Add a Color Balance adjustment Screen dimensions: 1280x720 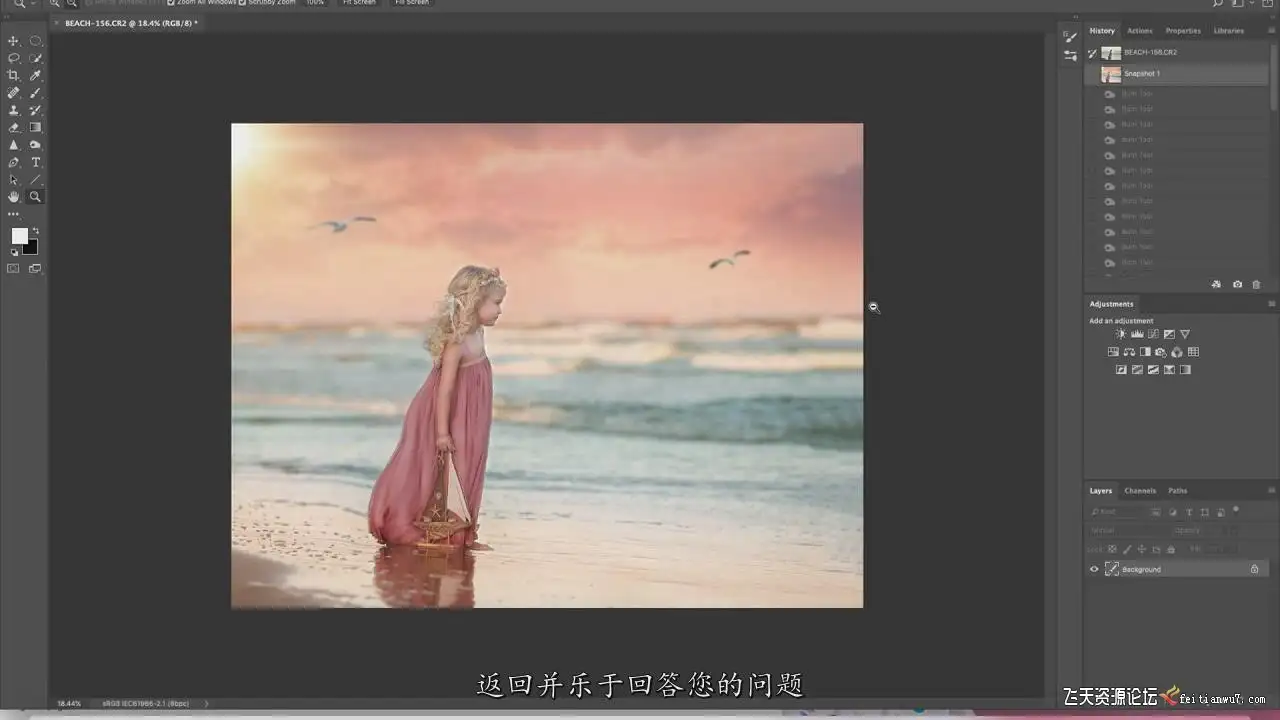click(x=1129, y=352)
